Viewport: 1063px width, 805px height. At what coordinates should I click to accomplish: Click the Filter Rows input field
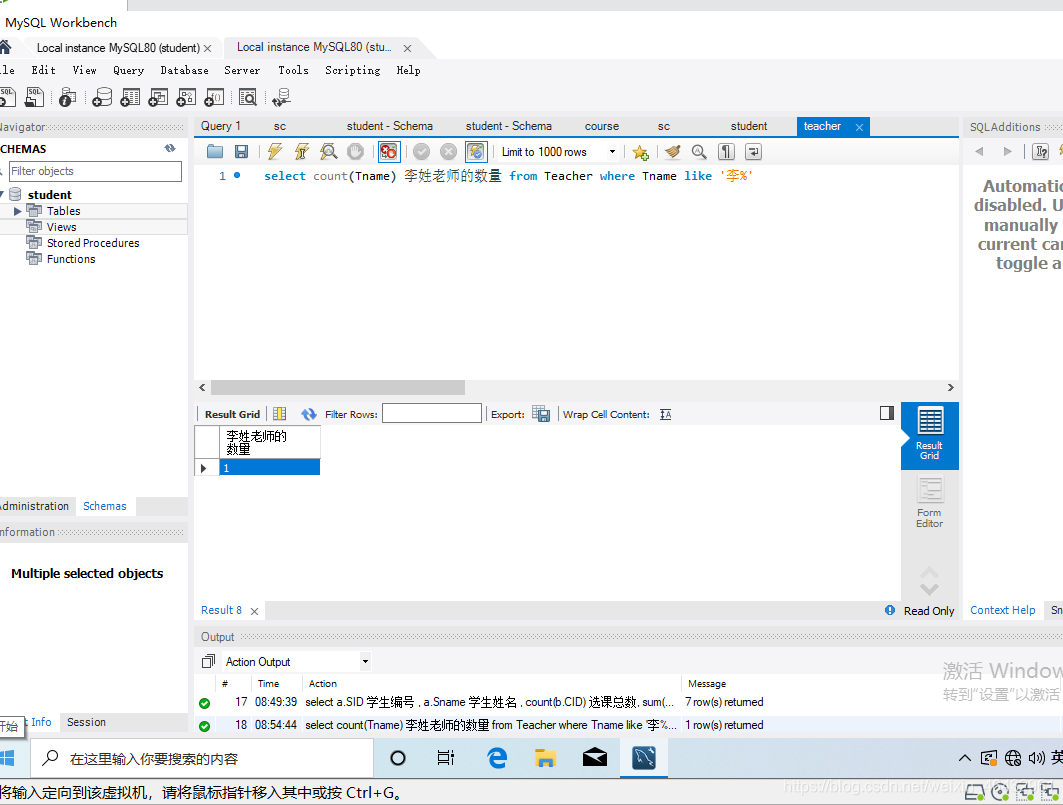(x=432, y=413)
